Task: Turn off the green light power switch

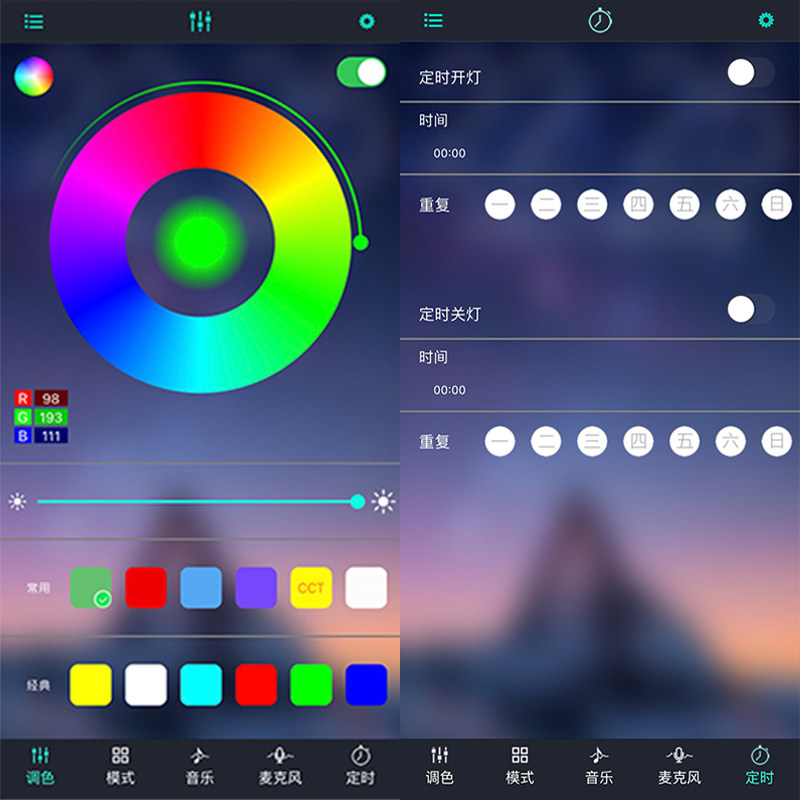Action: pos(361,72)
